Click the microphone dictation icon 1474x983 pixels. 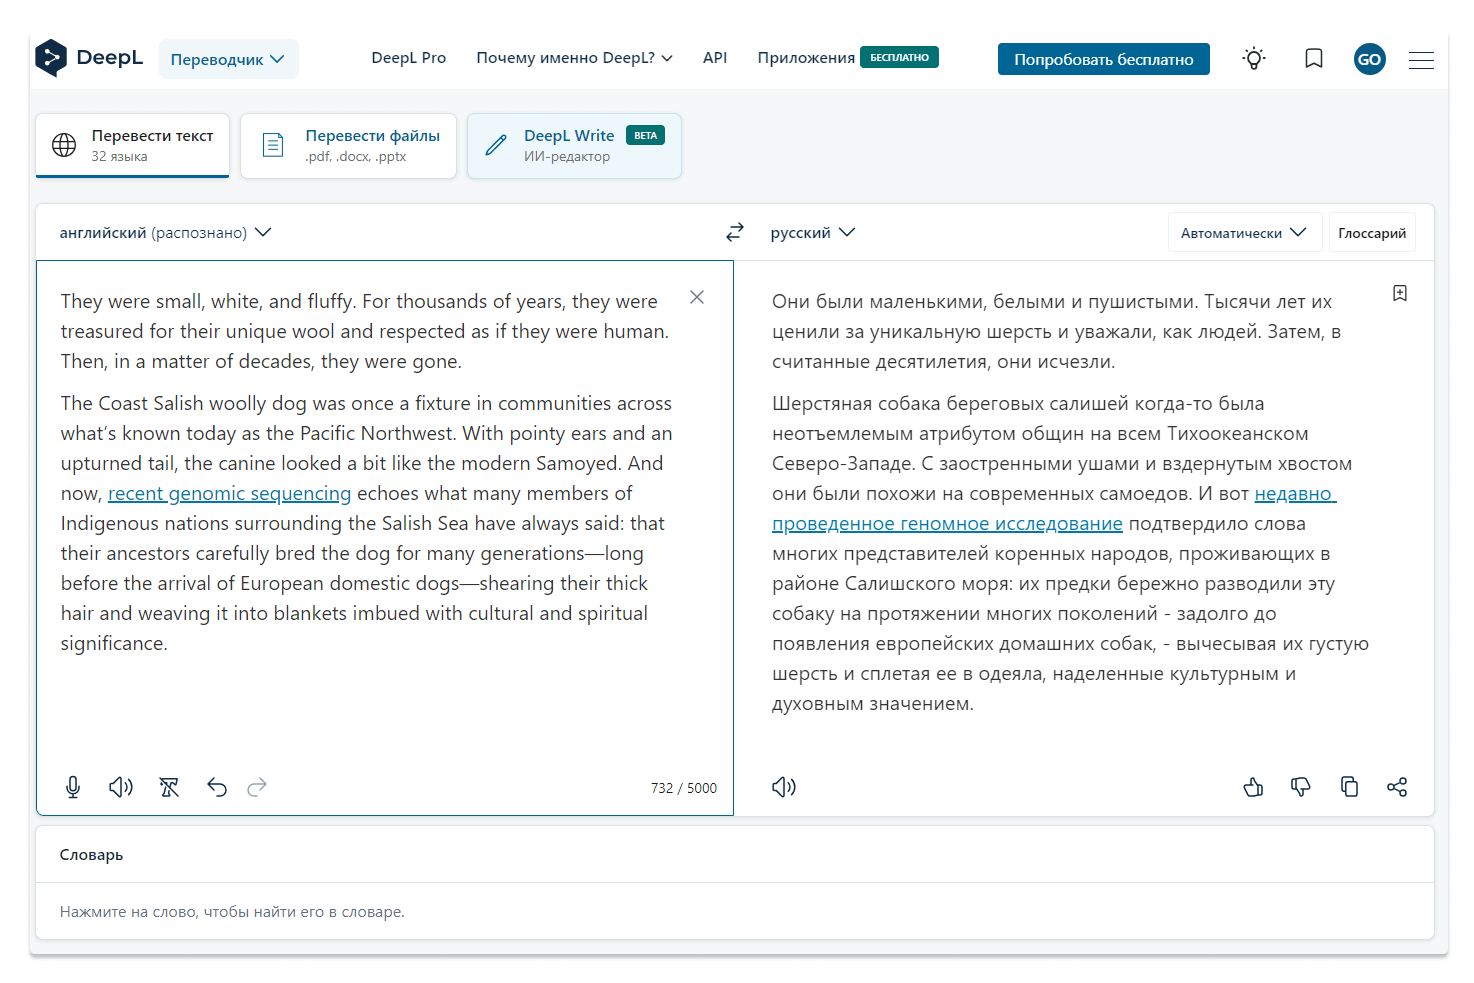pos(73,787)
